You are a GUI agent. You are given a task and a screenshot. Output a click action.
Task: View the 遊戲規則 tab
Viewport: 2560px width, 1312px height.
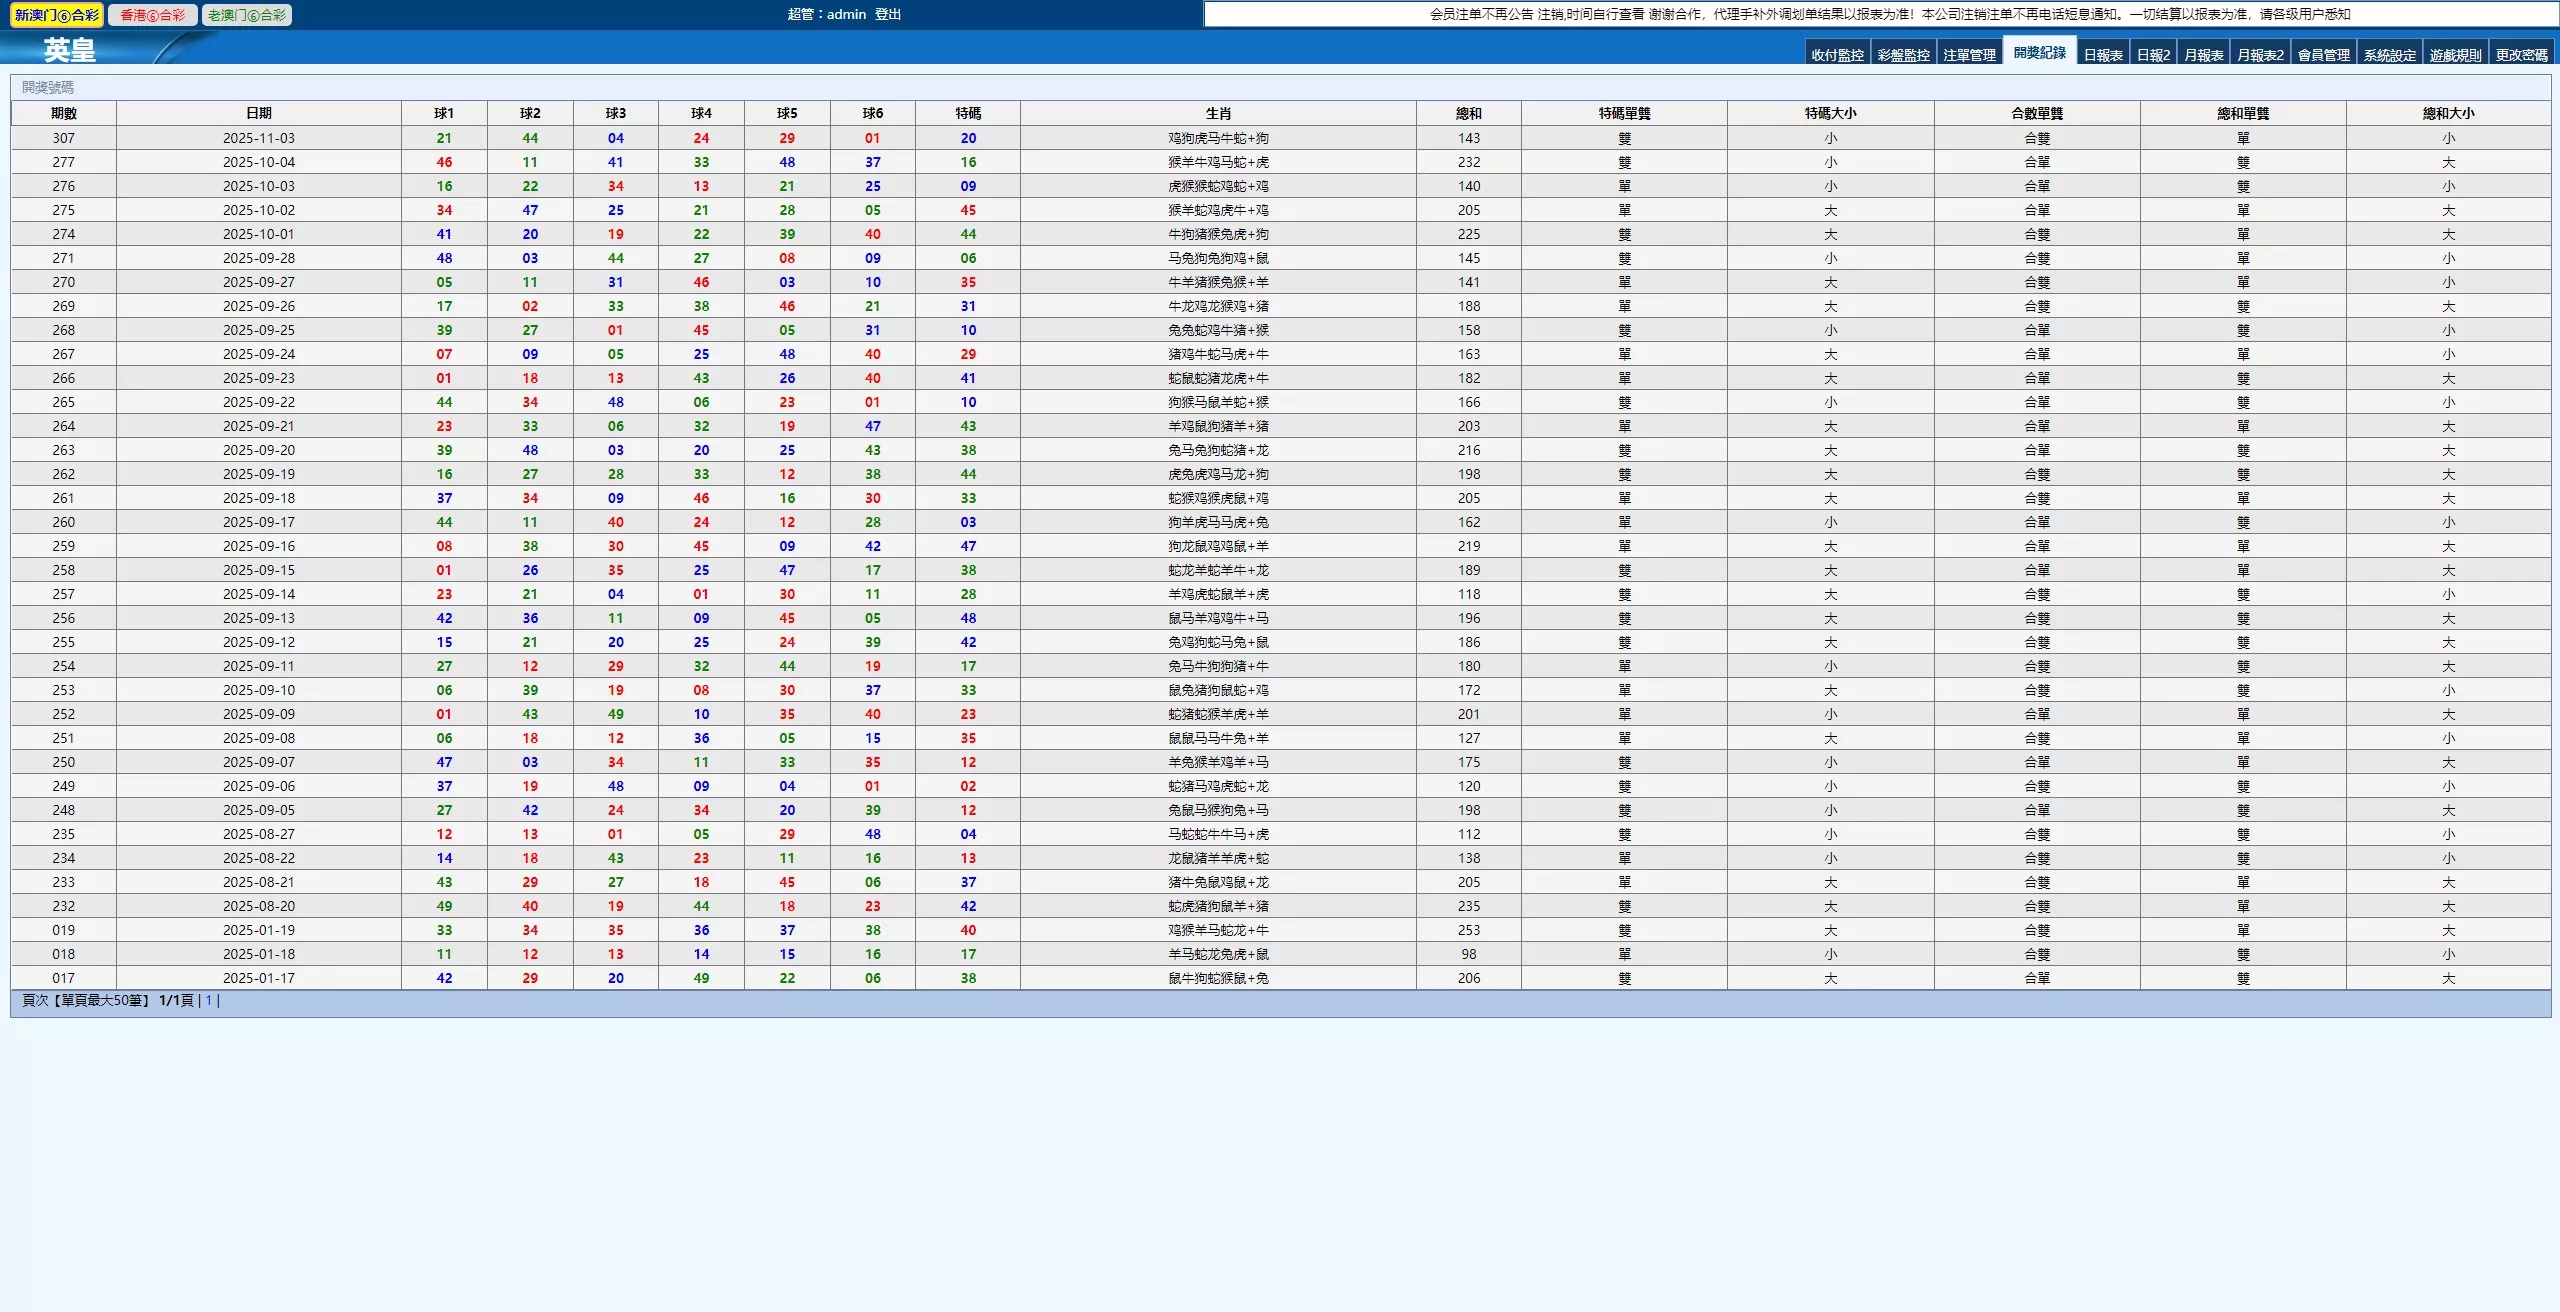click(2455, 55)
